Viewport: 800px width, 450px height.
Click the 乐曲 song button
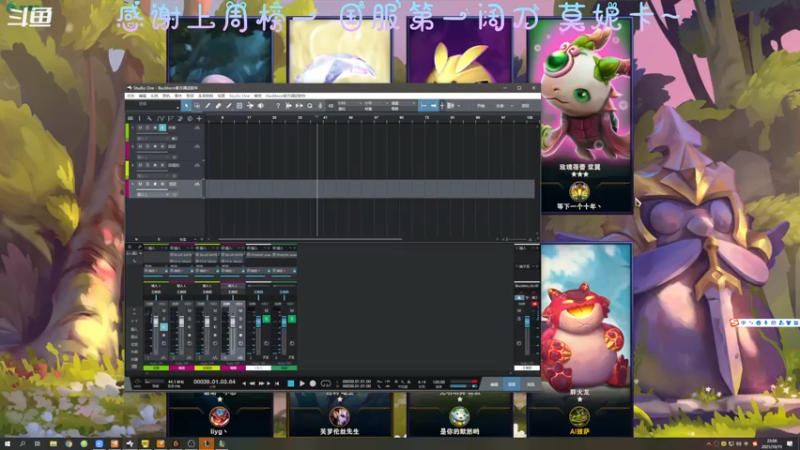click(x=500, y=106)
